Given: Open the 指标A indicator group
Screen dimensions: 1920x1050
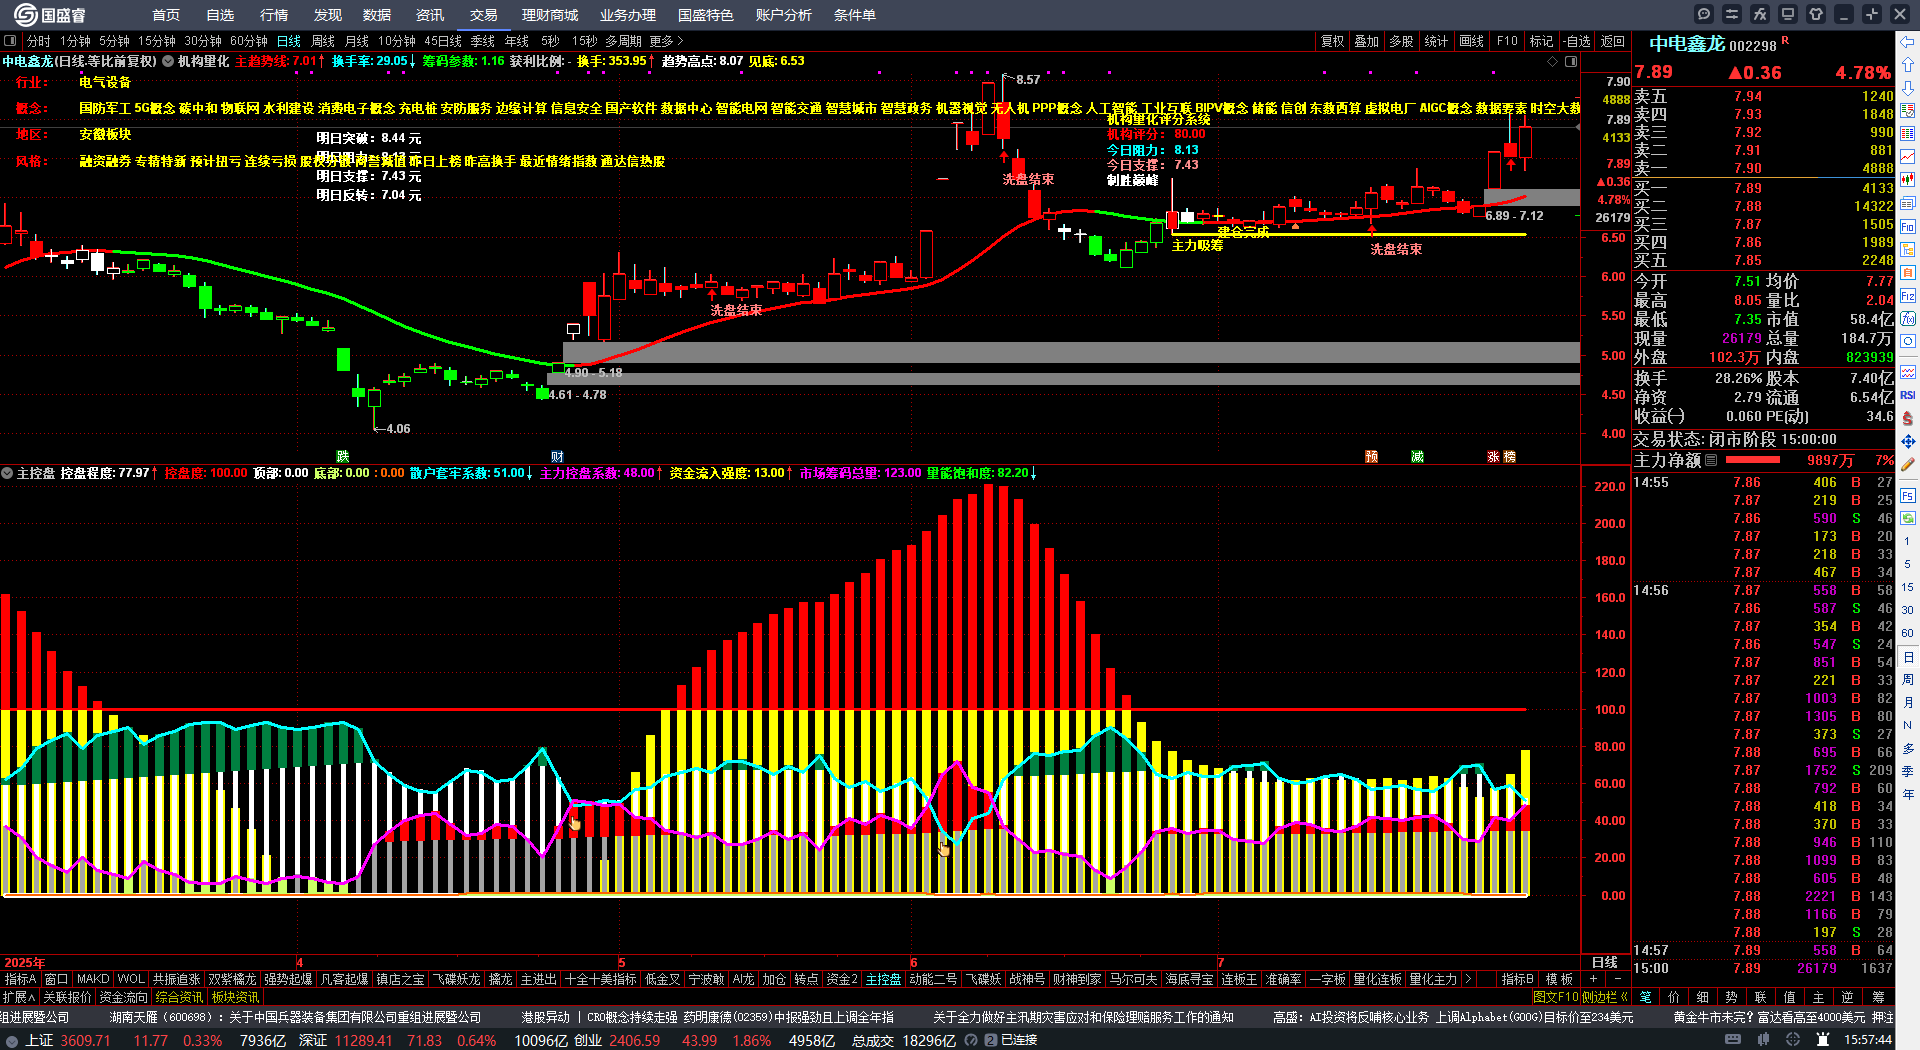Looking at the screenshot, I should point(20,979).
